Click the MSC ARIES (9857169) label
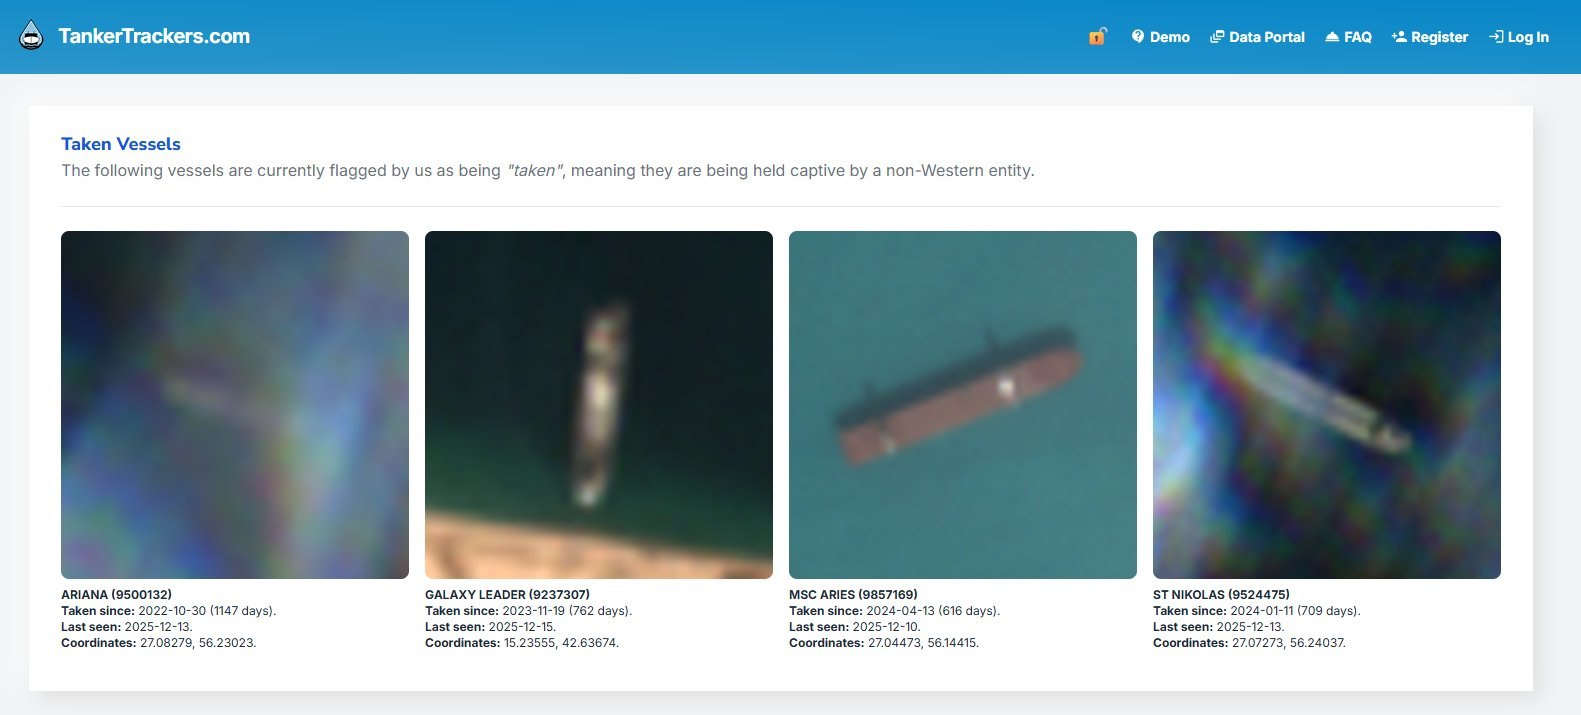1581x715 pixels. (853, 594)
